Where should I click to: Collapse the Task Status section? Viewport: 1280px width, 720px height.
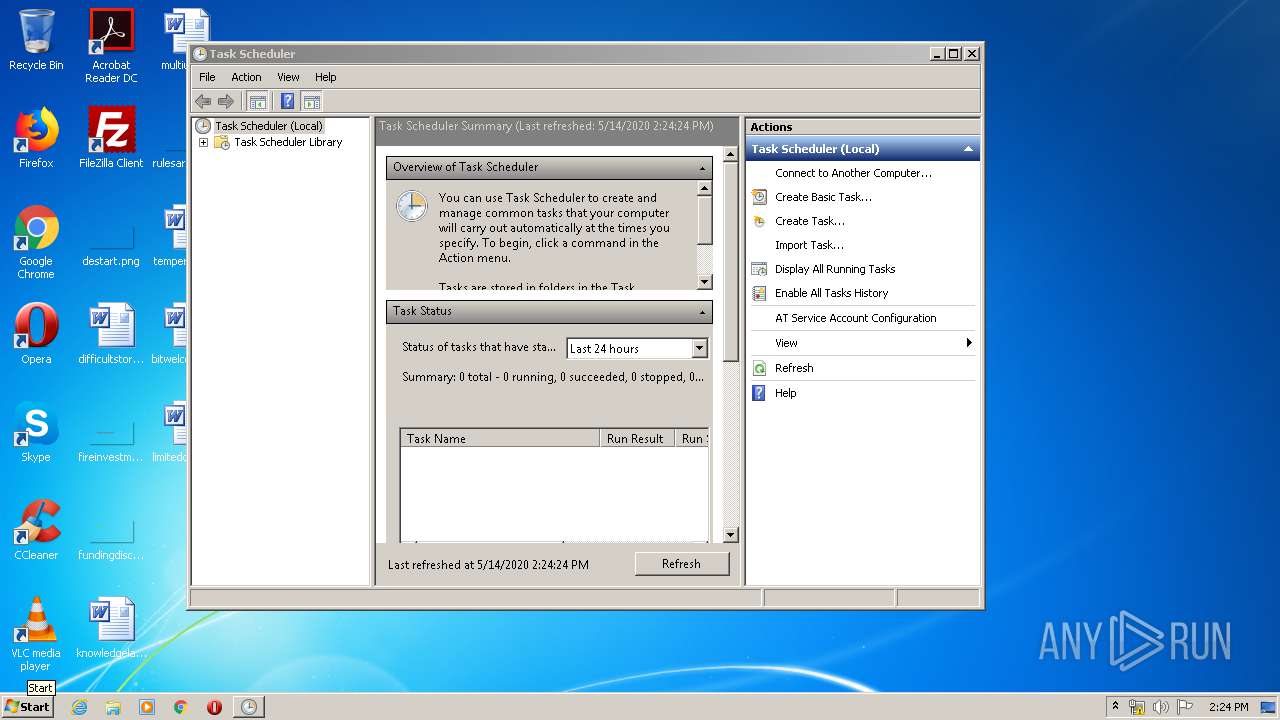[x=703, y=312]
